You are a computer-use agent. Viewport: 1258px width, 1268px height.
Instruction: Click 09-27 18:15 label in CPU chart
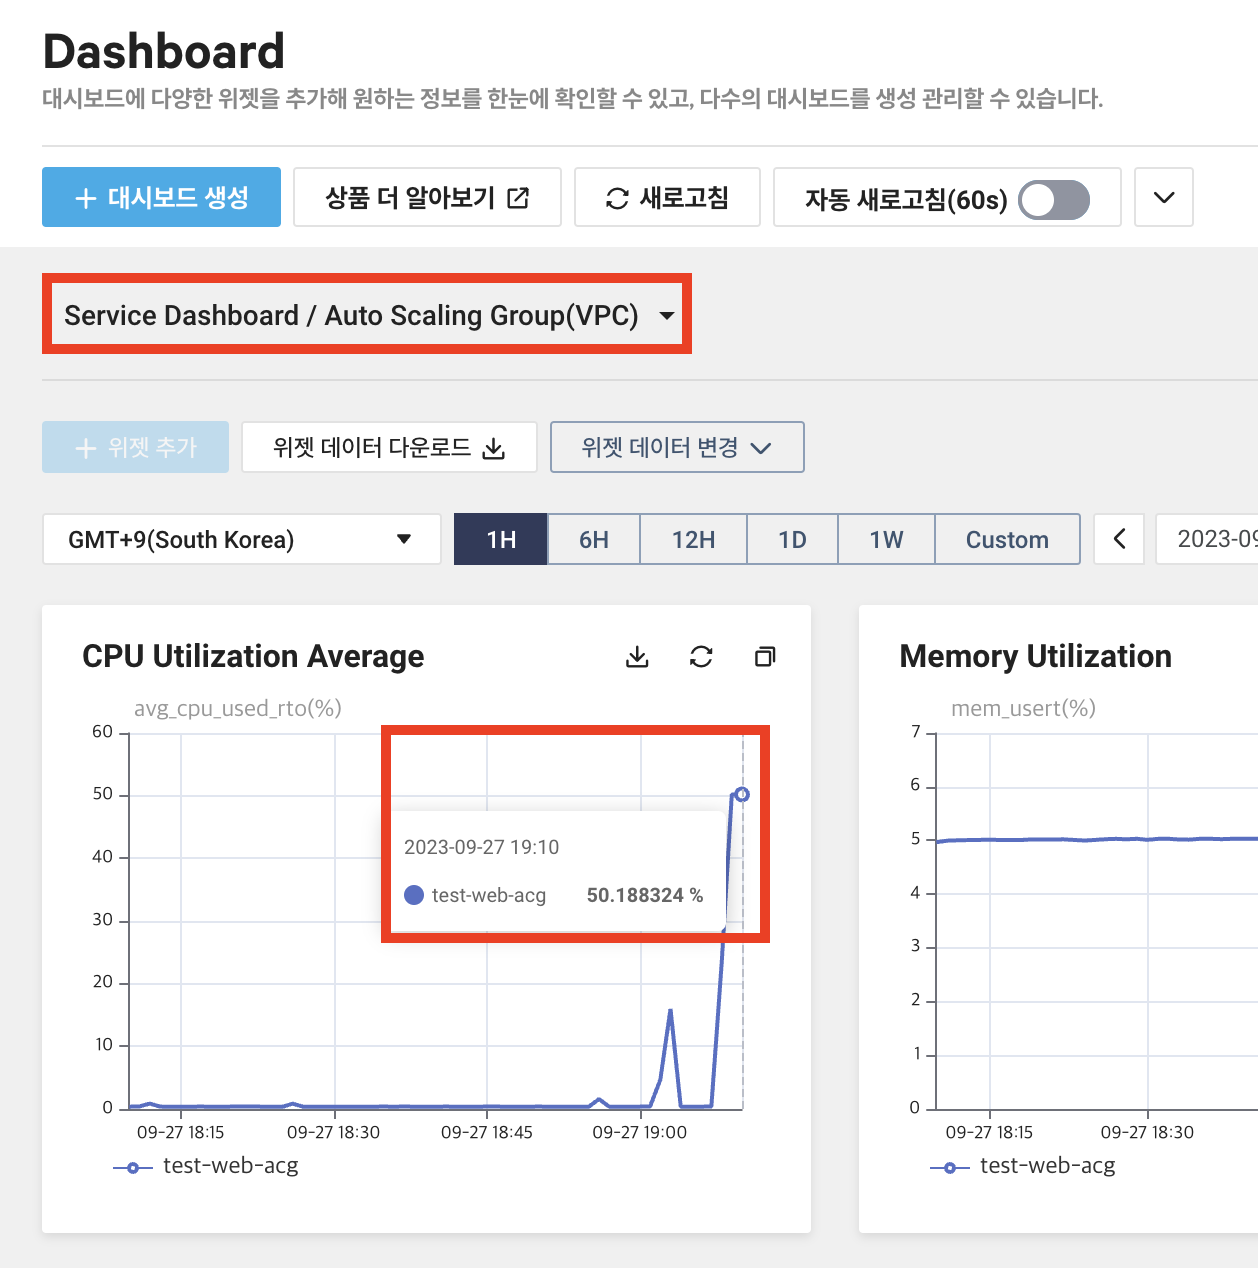click(x=181, y=1132)
